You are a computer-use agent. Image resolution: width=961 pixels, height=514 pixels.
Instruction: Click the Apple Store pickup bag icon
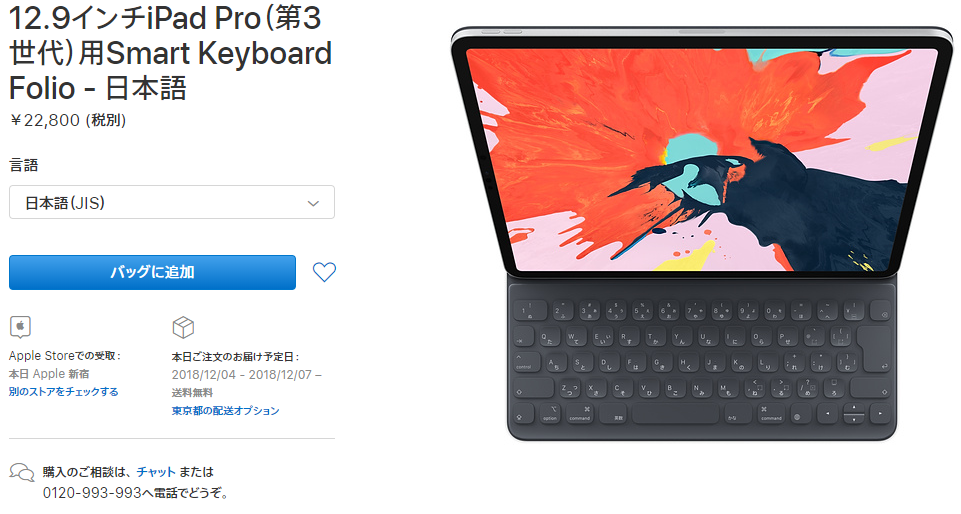click(x=20, y=327)
